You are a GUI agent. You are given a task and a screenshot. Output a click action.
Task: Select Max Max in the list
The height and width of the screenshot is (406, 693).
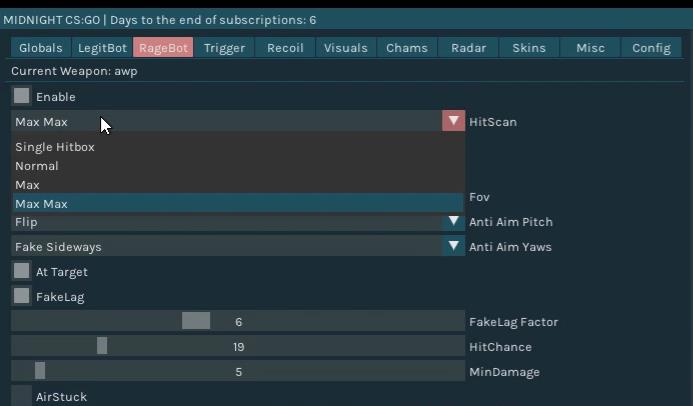point(42,204)
